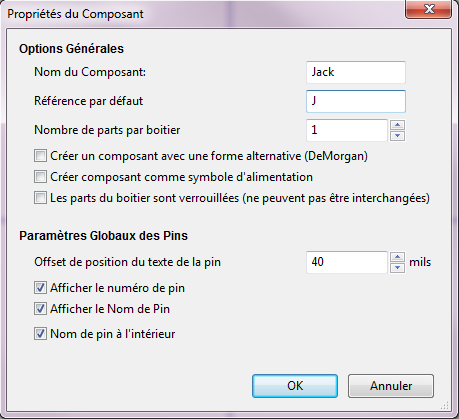This screenshot has width=459, height=419.
Task: Increase Nombre de parts with up arrow
Action: pos(397,125)
